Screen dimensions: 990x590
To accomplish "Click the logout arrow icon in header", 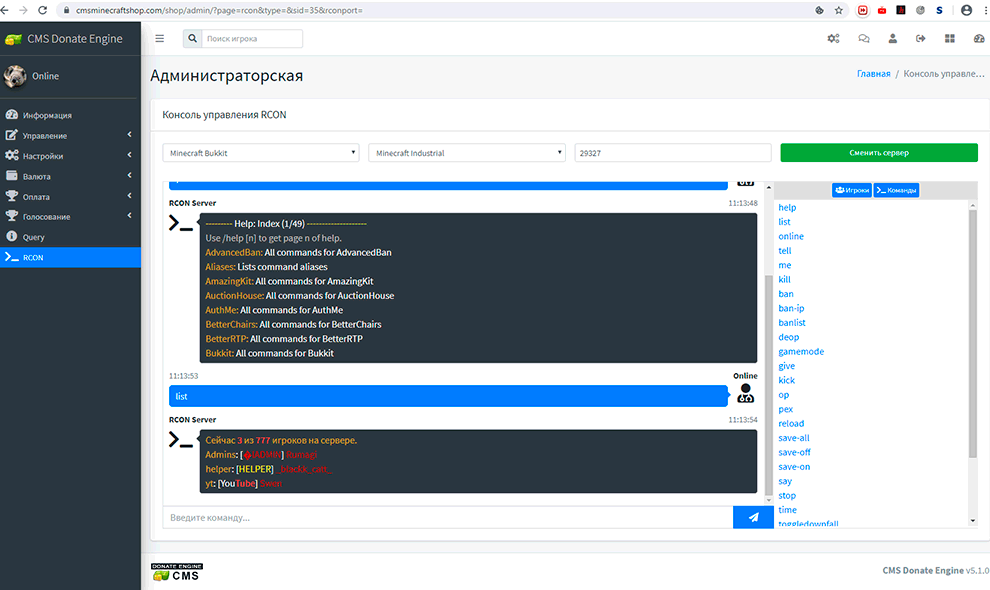I will coord(920,39).
